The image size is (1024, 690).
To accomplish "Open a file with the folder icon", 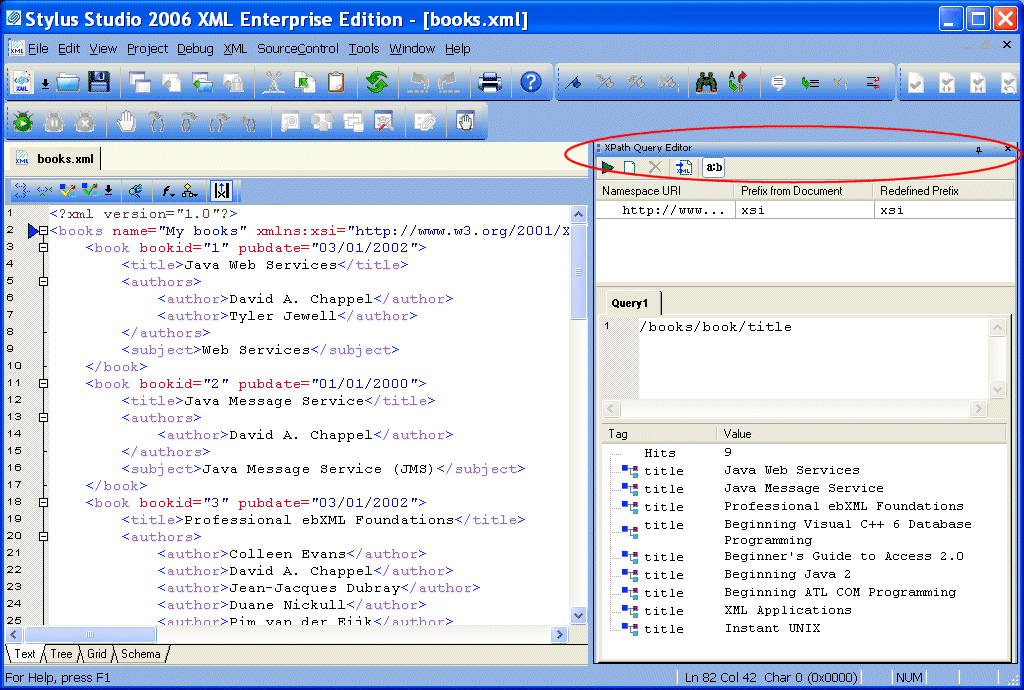I will 68,82.
